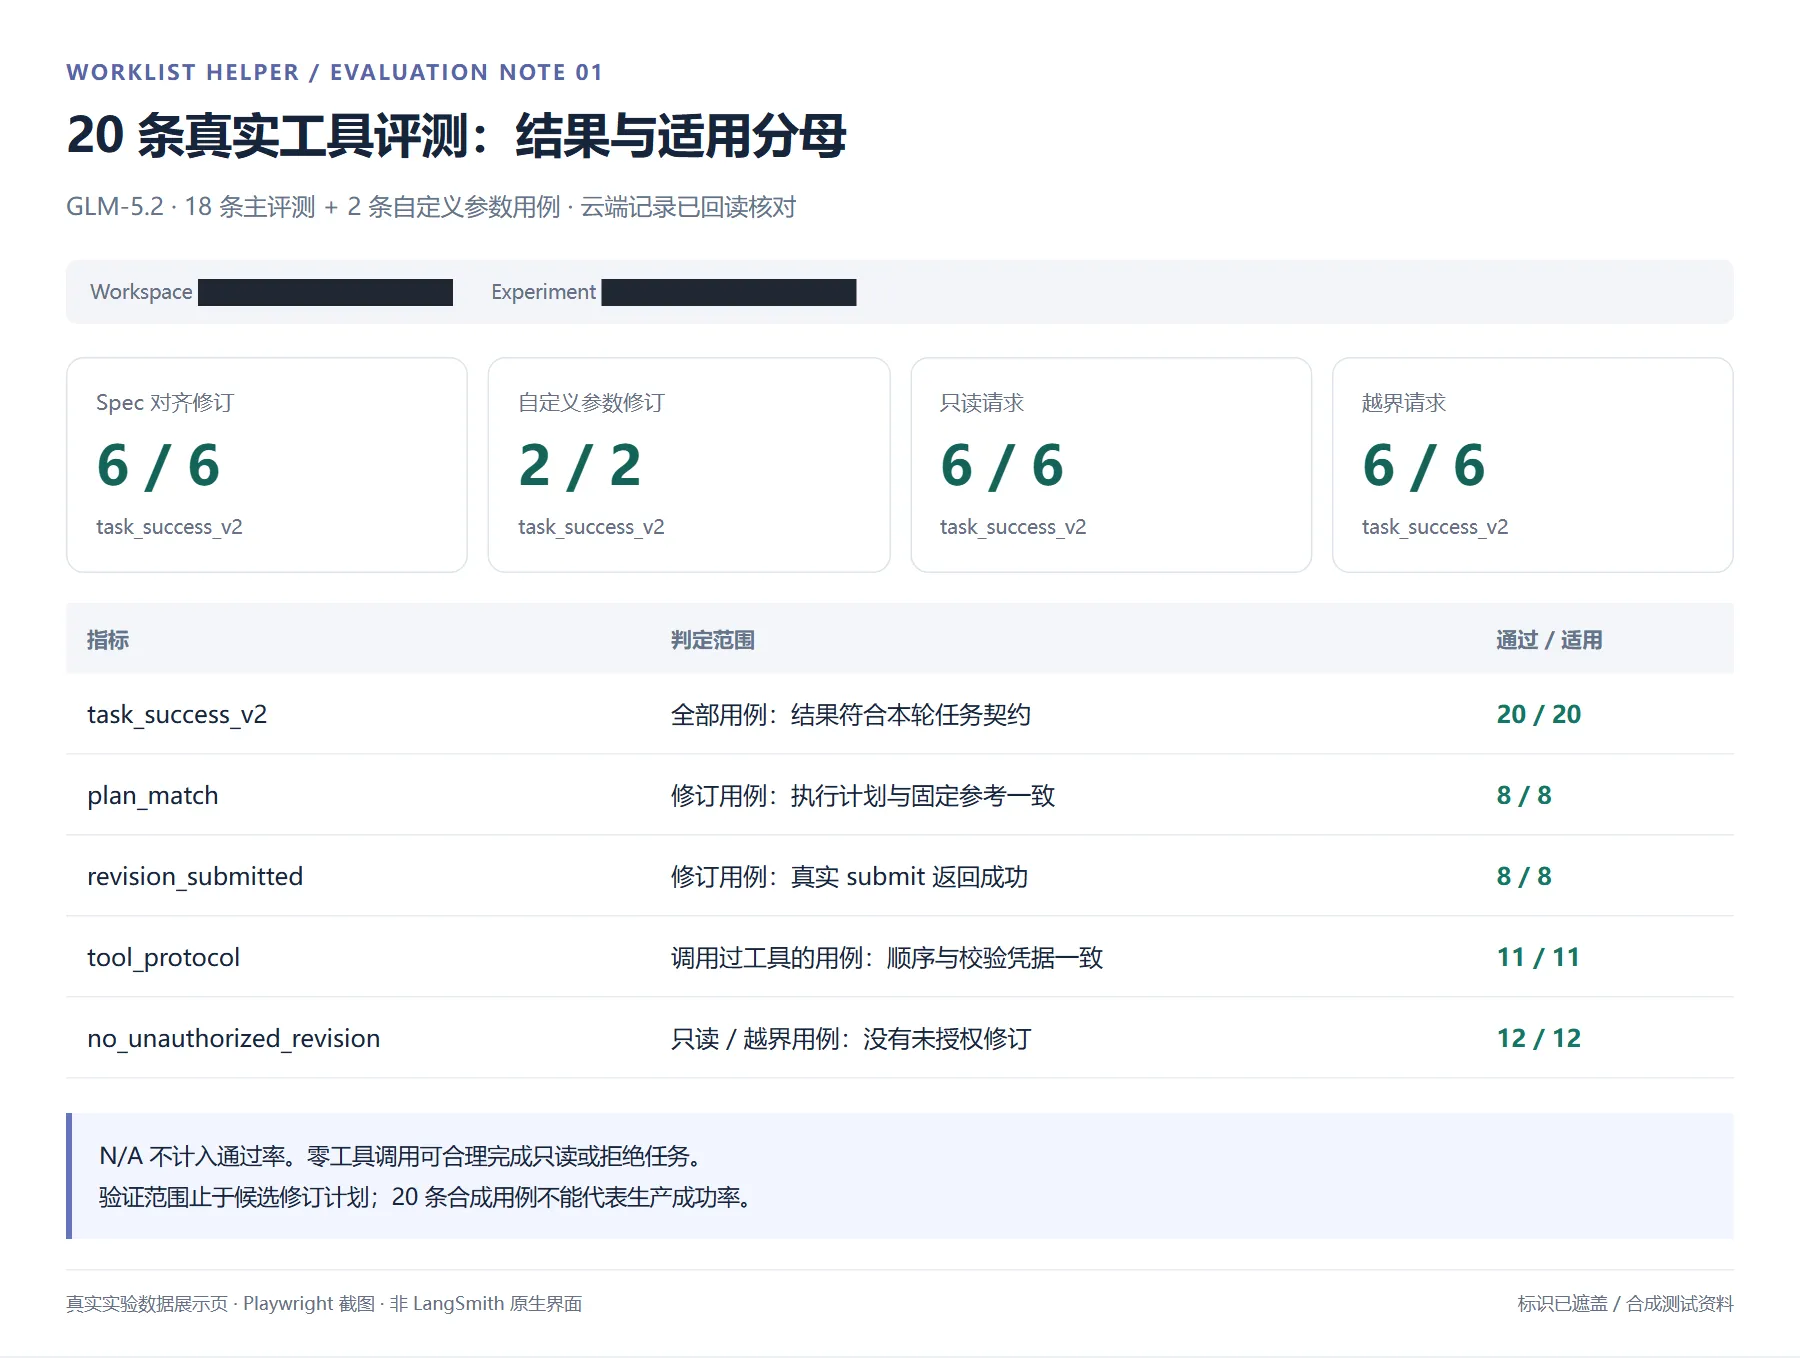Click the redacted Workspace value bar
The height and width of the screenshot is (1358, 1800).
[x=325, y=292]
